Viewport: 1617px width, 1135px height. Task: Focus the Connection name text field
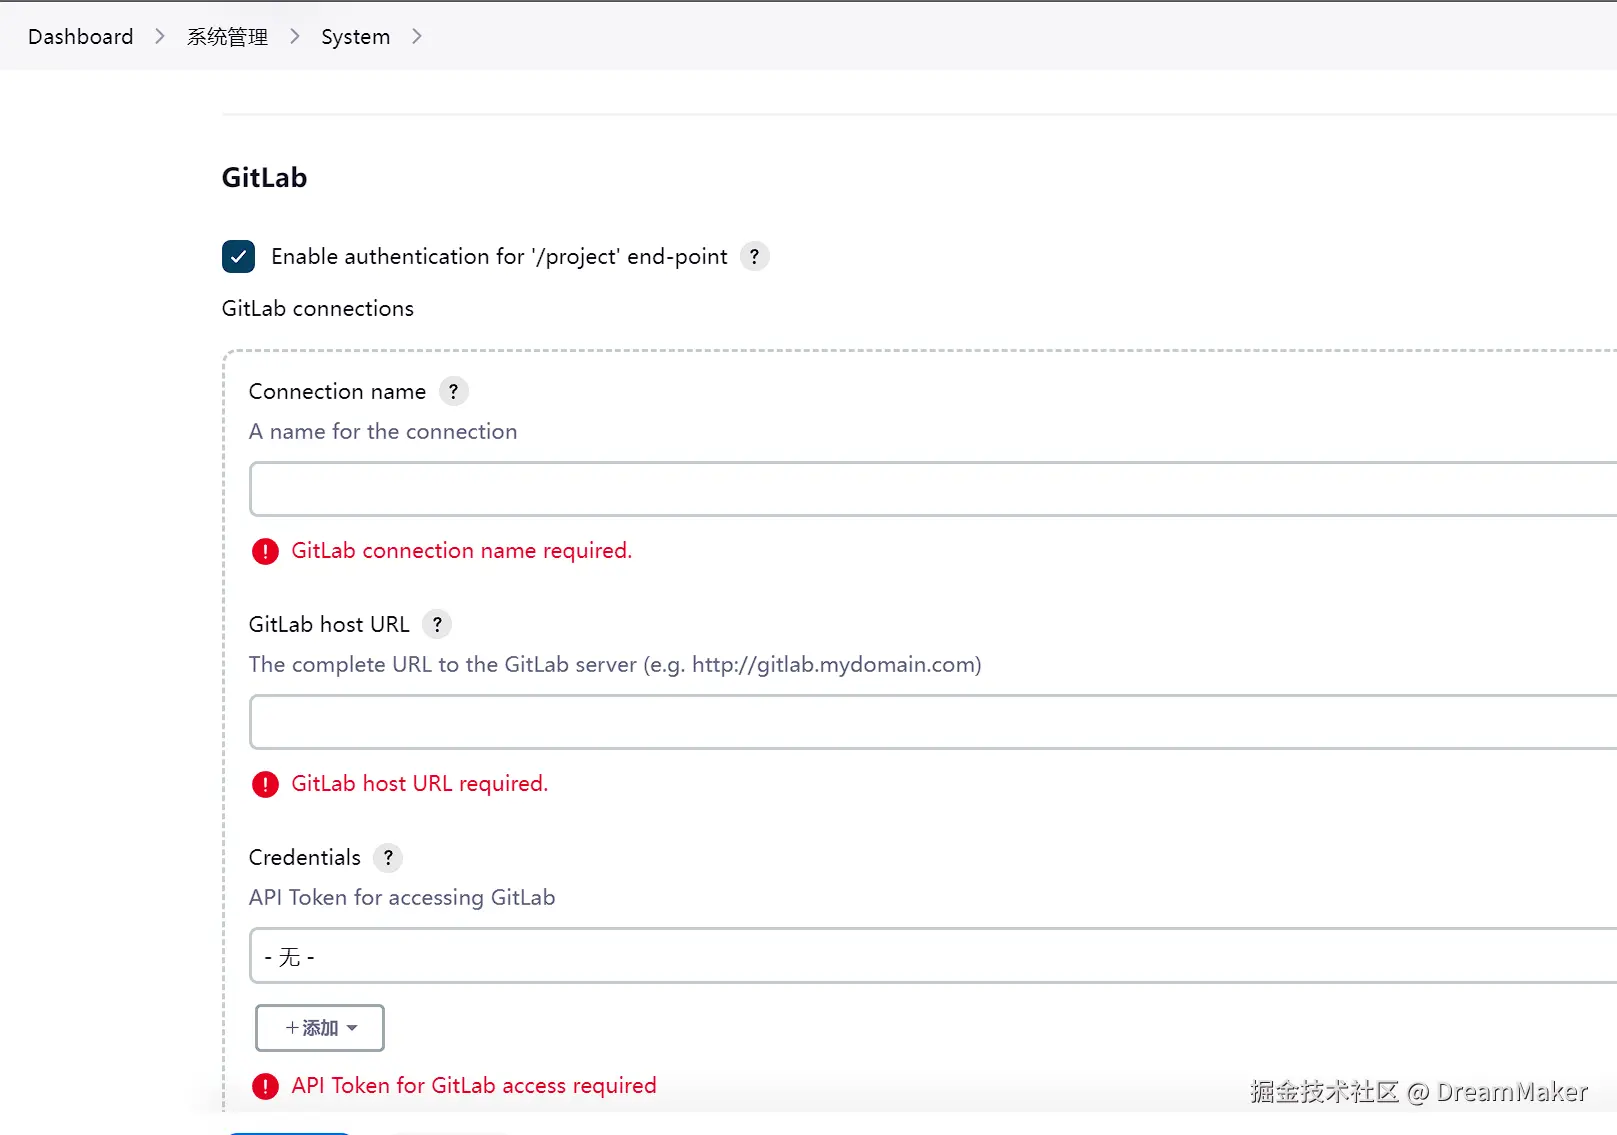[x=930, y=489]
